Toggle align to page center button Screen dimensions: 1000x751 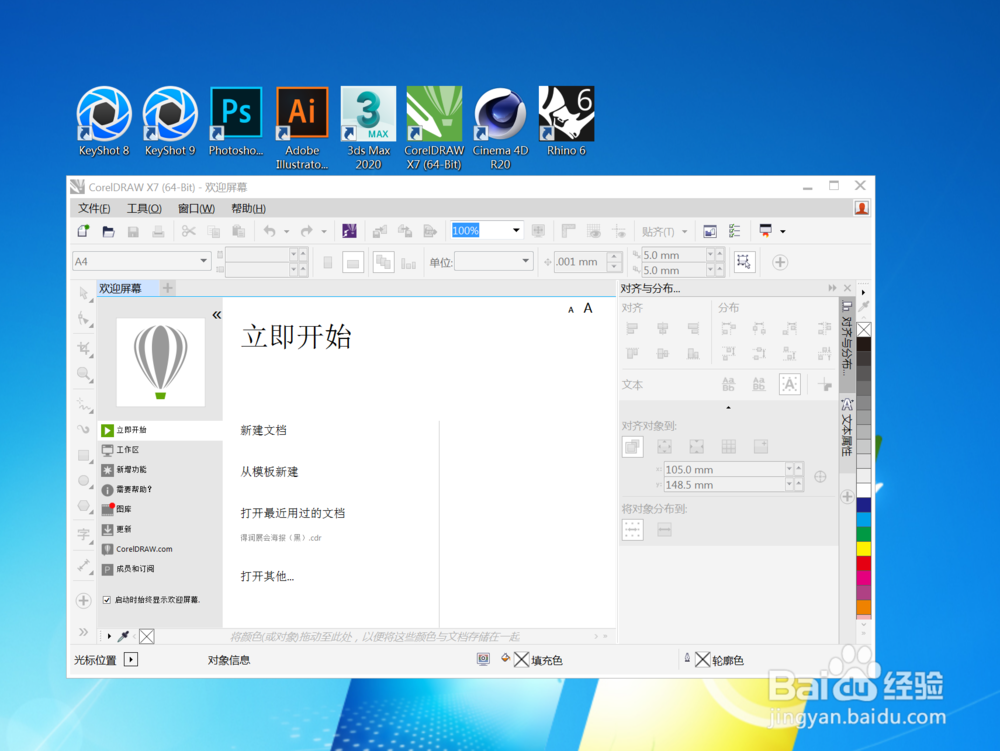tap(696, 446)
